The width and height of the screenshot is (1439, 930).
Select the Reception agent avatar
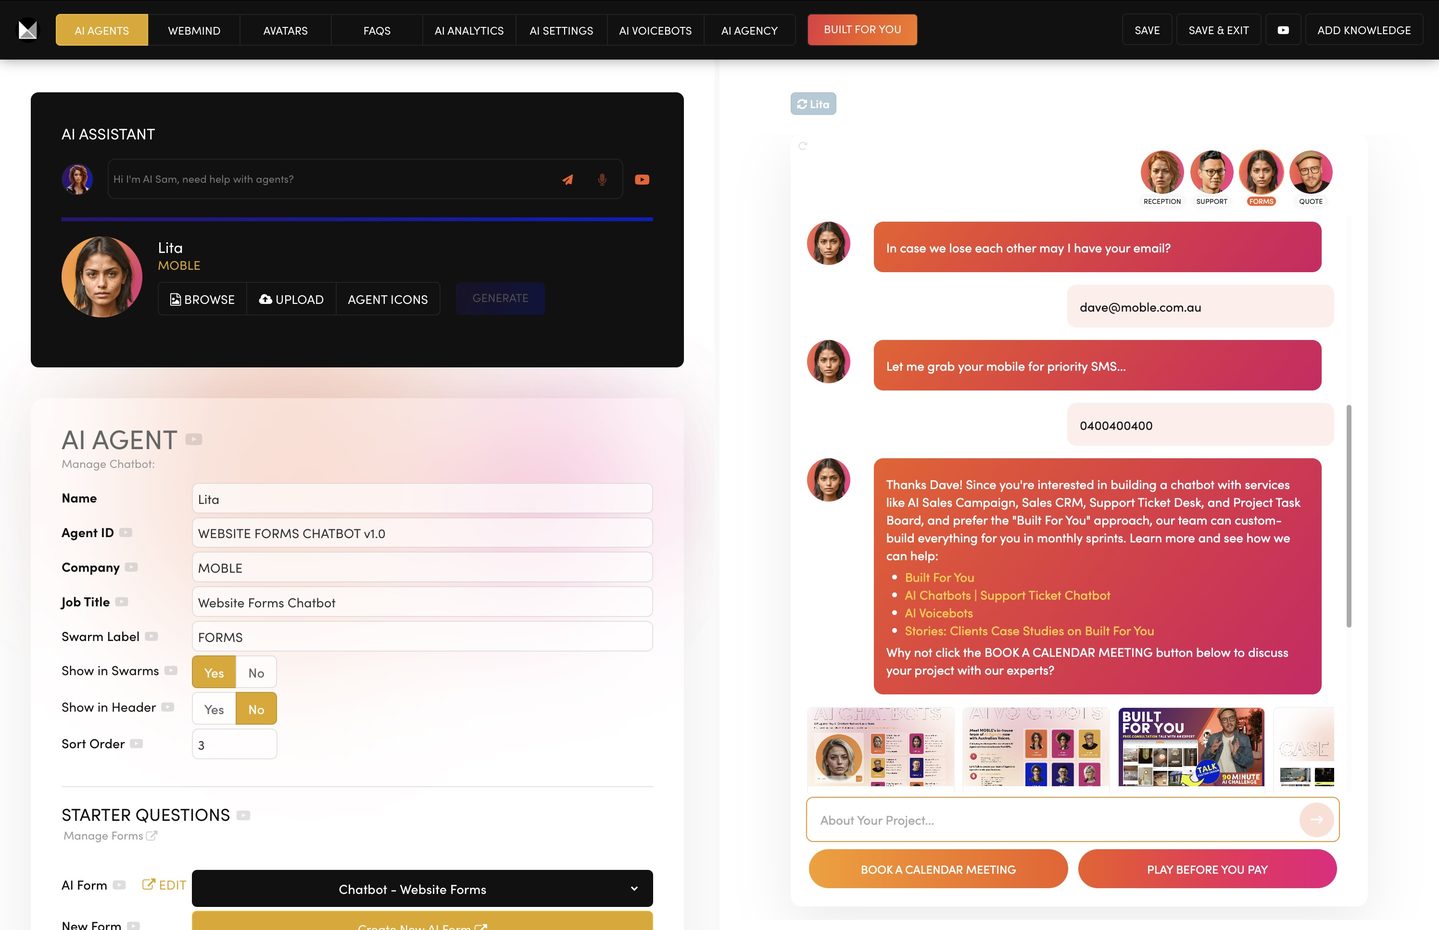click(x=1161, y=173)
